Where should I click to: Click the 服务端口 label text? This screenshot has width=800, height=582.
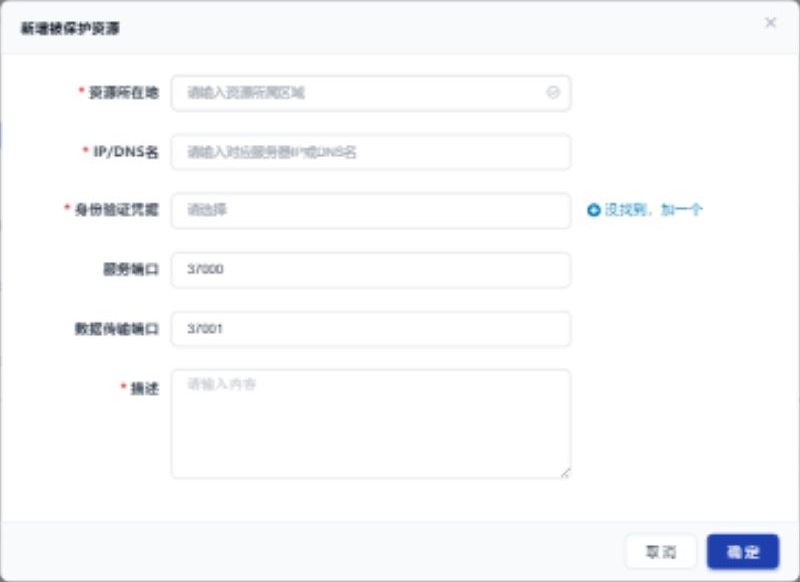click(x=131, y=269)
